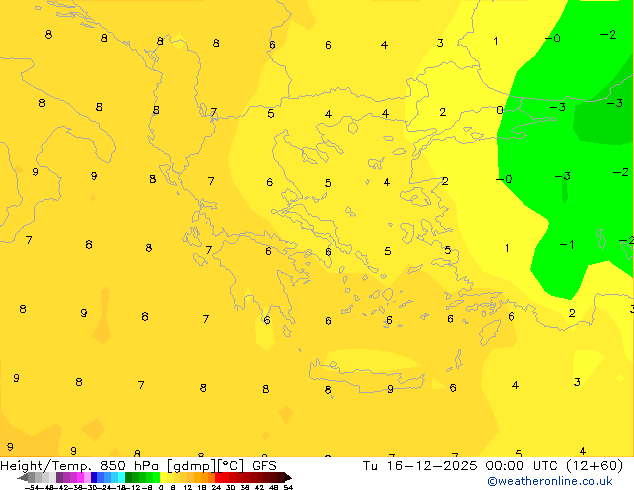This screenshot has height=490, width=634.
Task: Click the '[°C]' unit label
Action: tap(230, 466)
